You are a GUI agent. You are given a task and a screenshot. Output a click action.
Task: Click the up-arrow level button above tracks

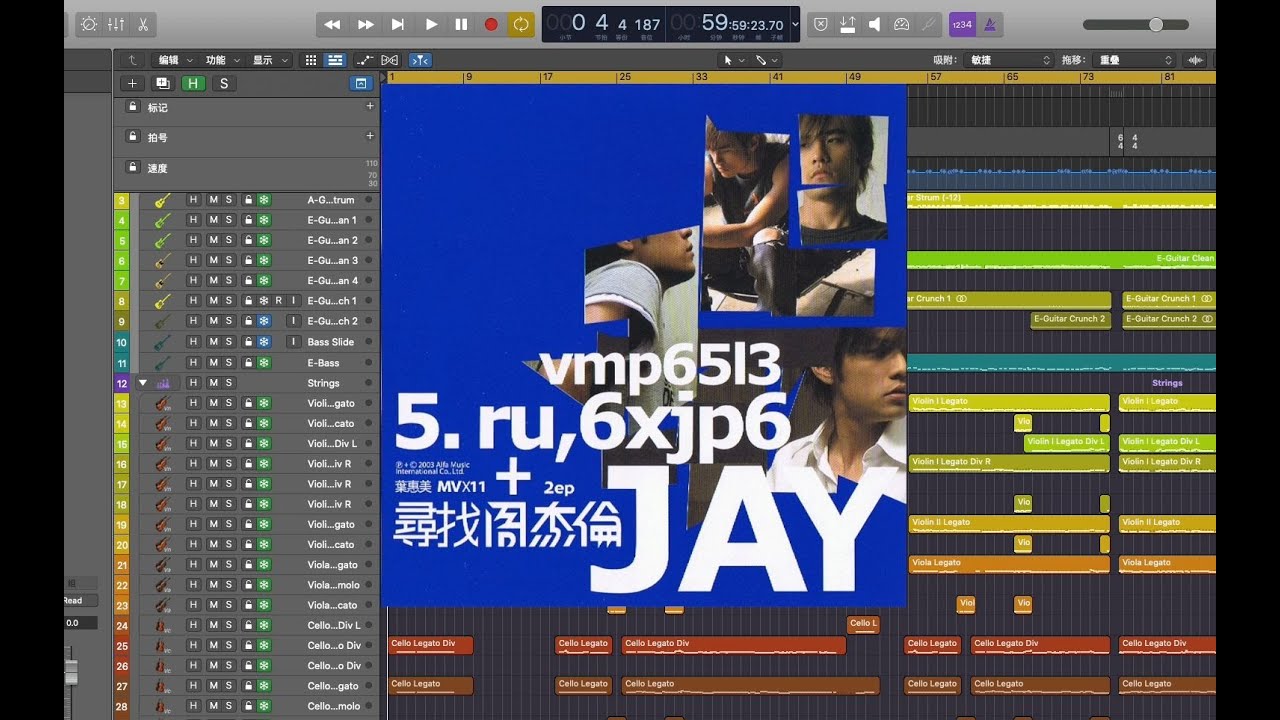[132, 60]
